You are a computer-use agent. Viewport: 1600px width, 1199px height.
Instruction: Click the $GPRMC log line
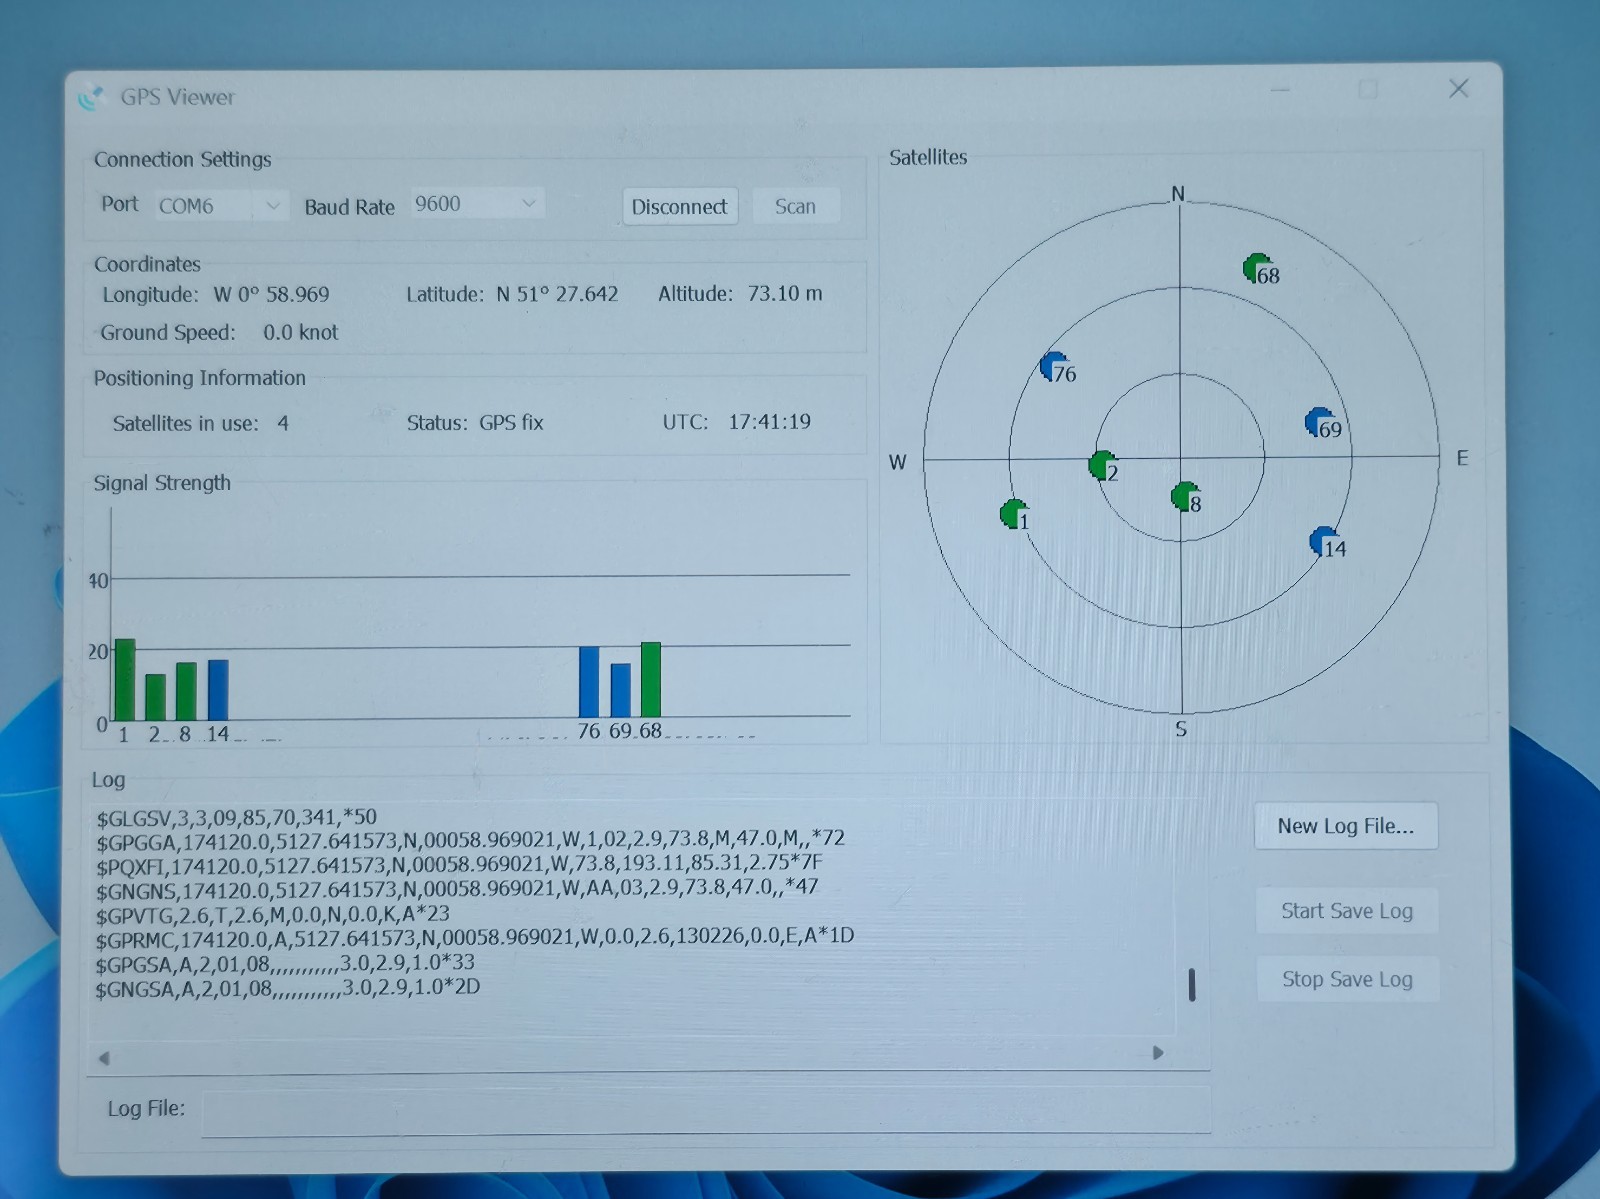475,938
